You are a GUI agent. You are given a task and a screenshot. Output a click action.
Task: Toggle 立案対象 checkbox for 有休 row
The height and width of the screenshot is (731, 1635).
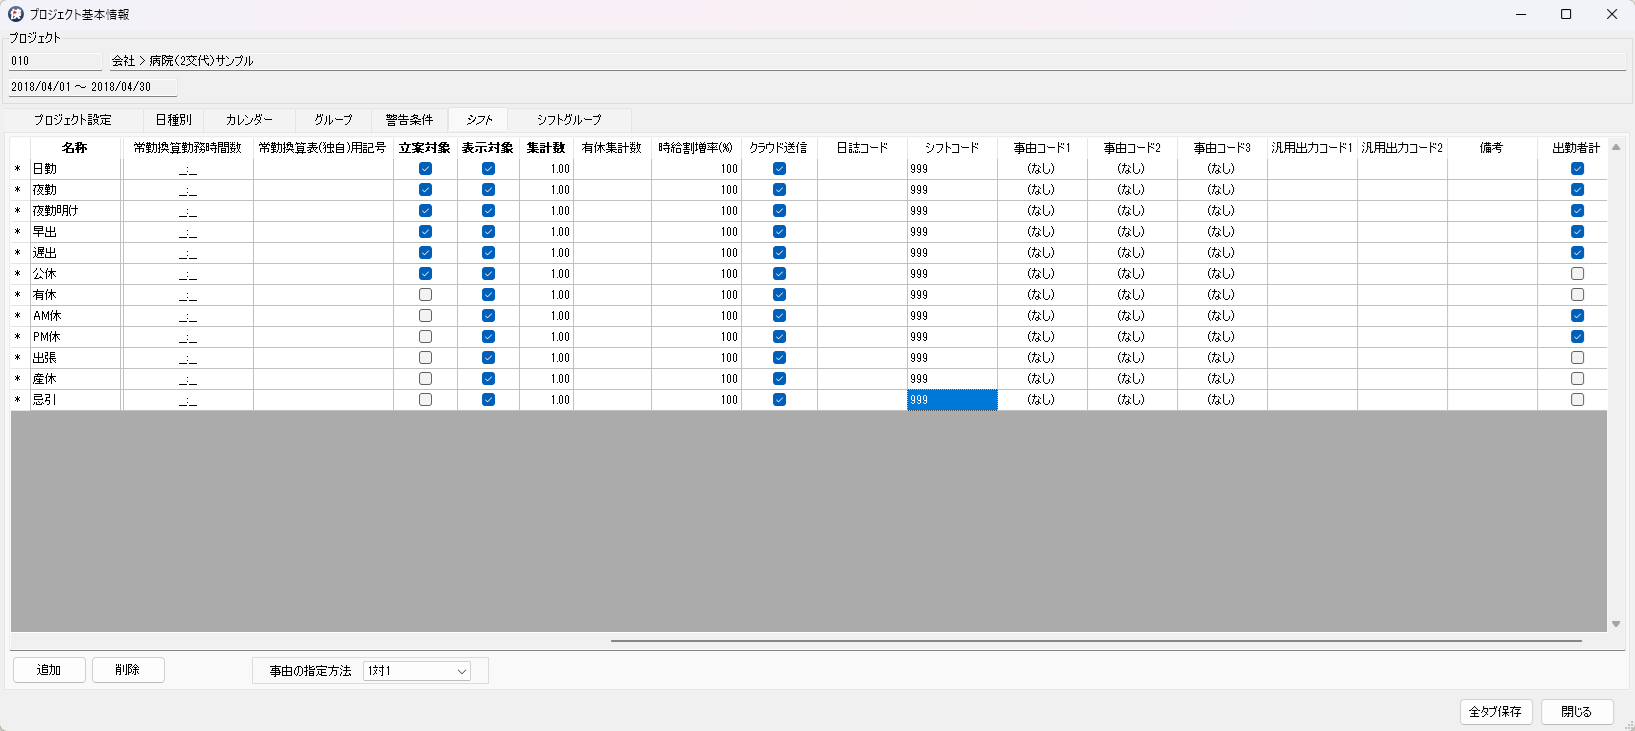click(425, 295)
